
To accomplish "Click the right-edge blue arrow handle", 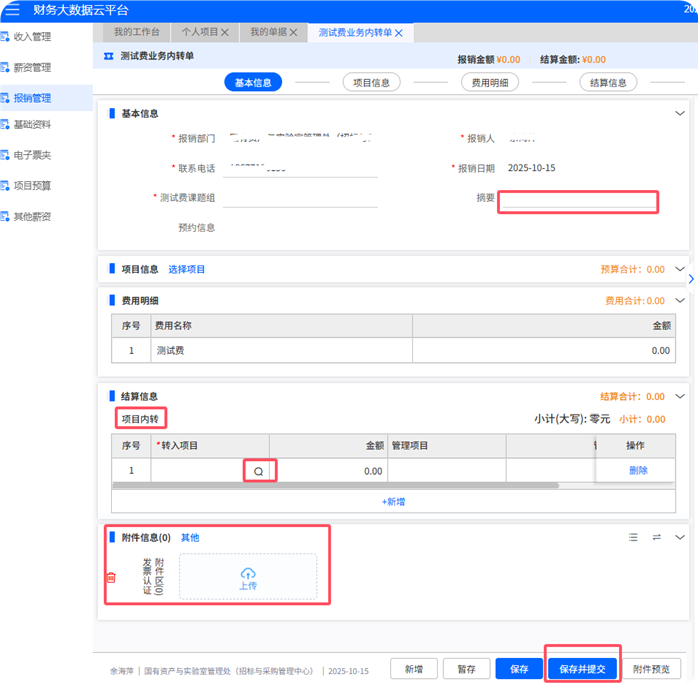I will coord(691,279).
